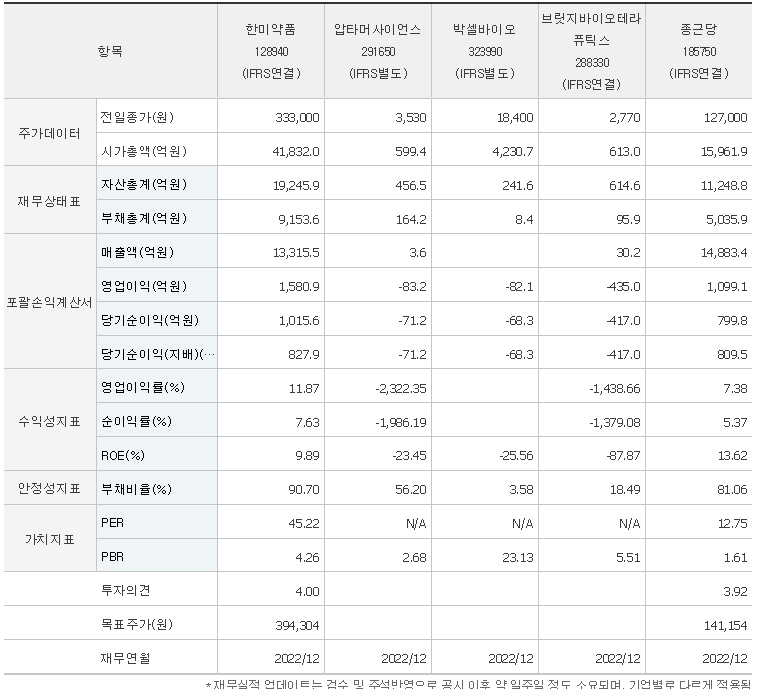This screenshot has width=760, height=689.
Task: Select 종근당 closing price 127,000
Action: coord(725,118)
